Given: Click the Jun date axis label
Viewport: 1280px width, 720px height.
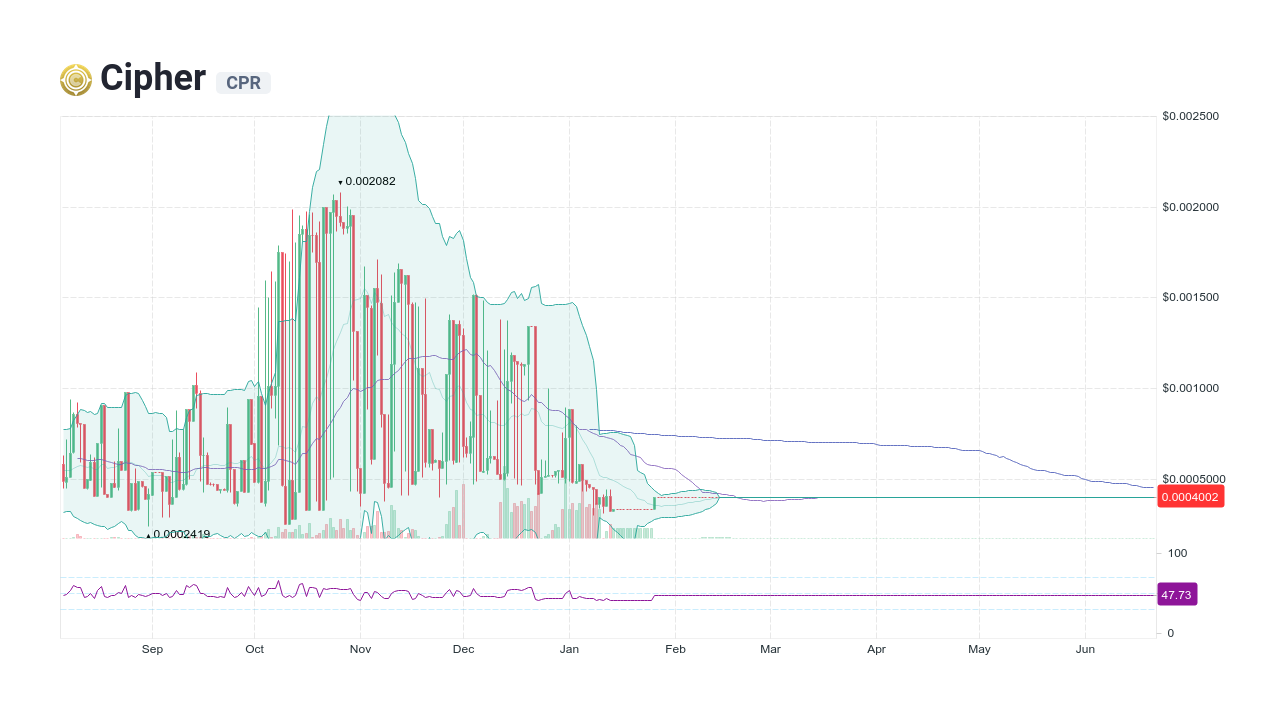Looking at the screenshot, I should (1085, 649).
